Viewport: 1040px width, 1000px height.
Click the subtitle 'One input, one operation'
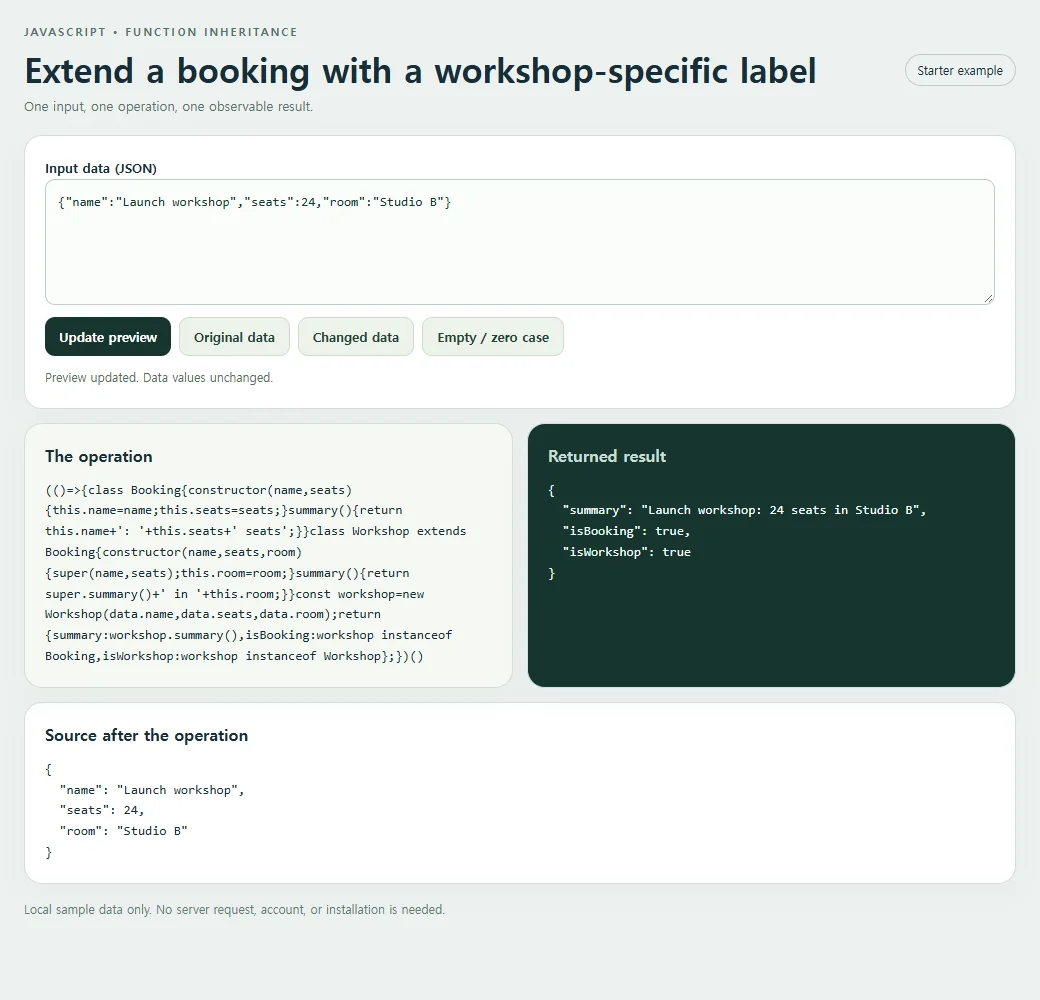click(168, 107)
